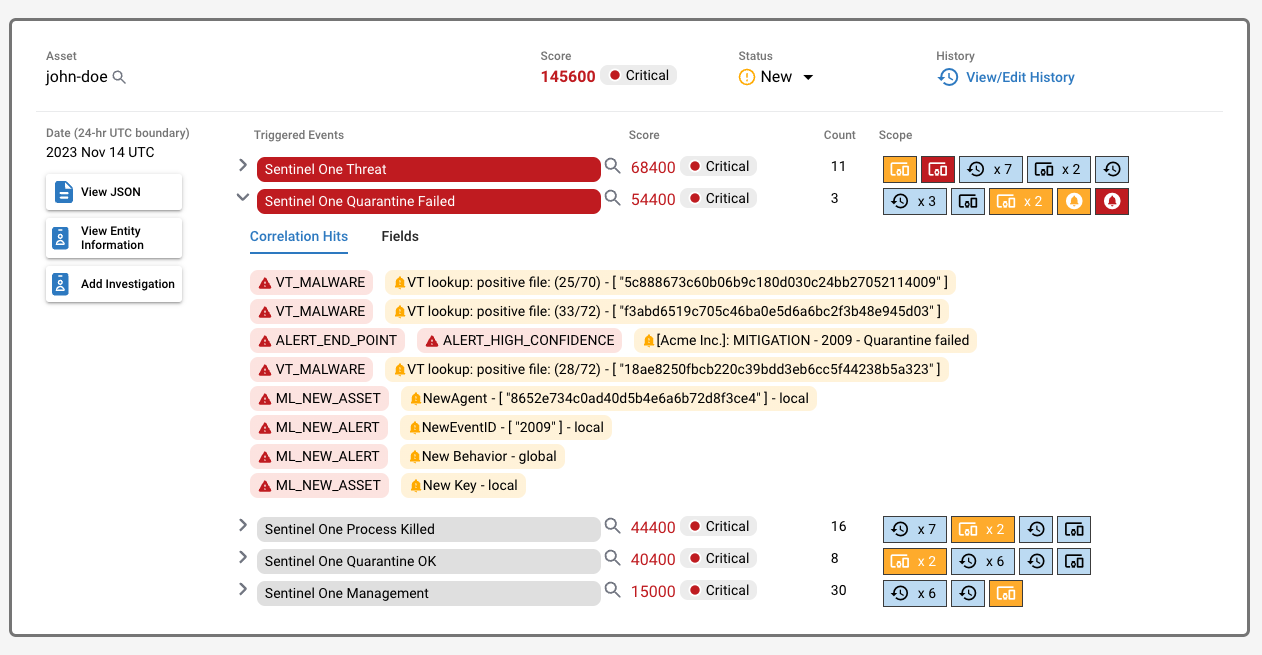Single history badge in Quarantine OK row

[1036, 561]
